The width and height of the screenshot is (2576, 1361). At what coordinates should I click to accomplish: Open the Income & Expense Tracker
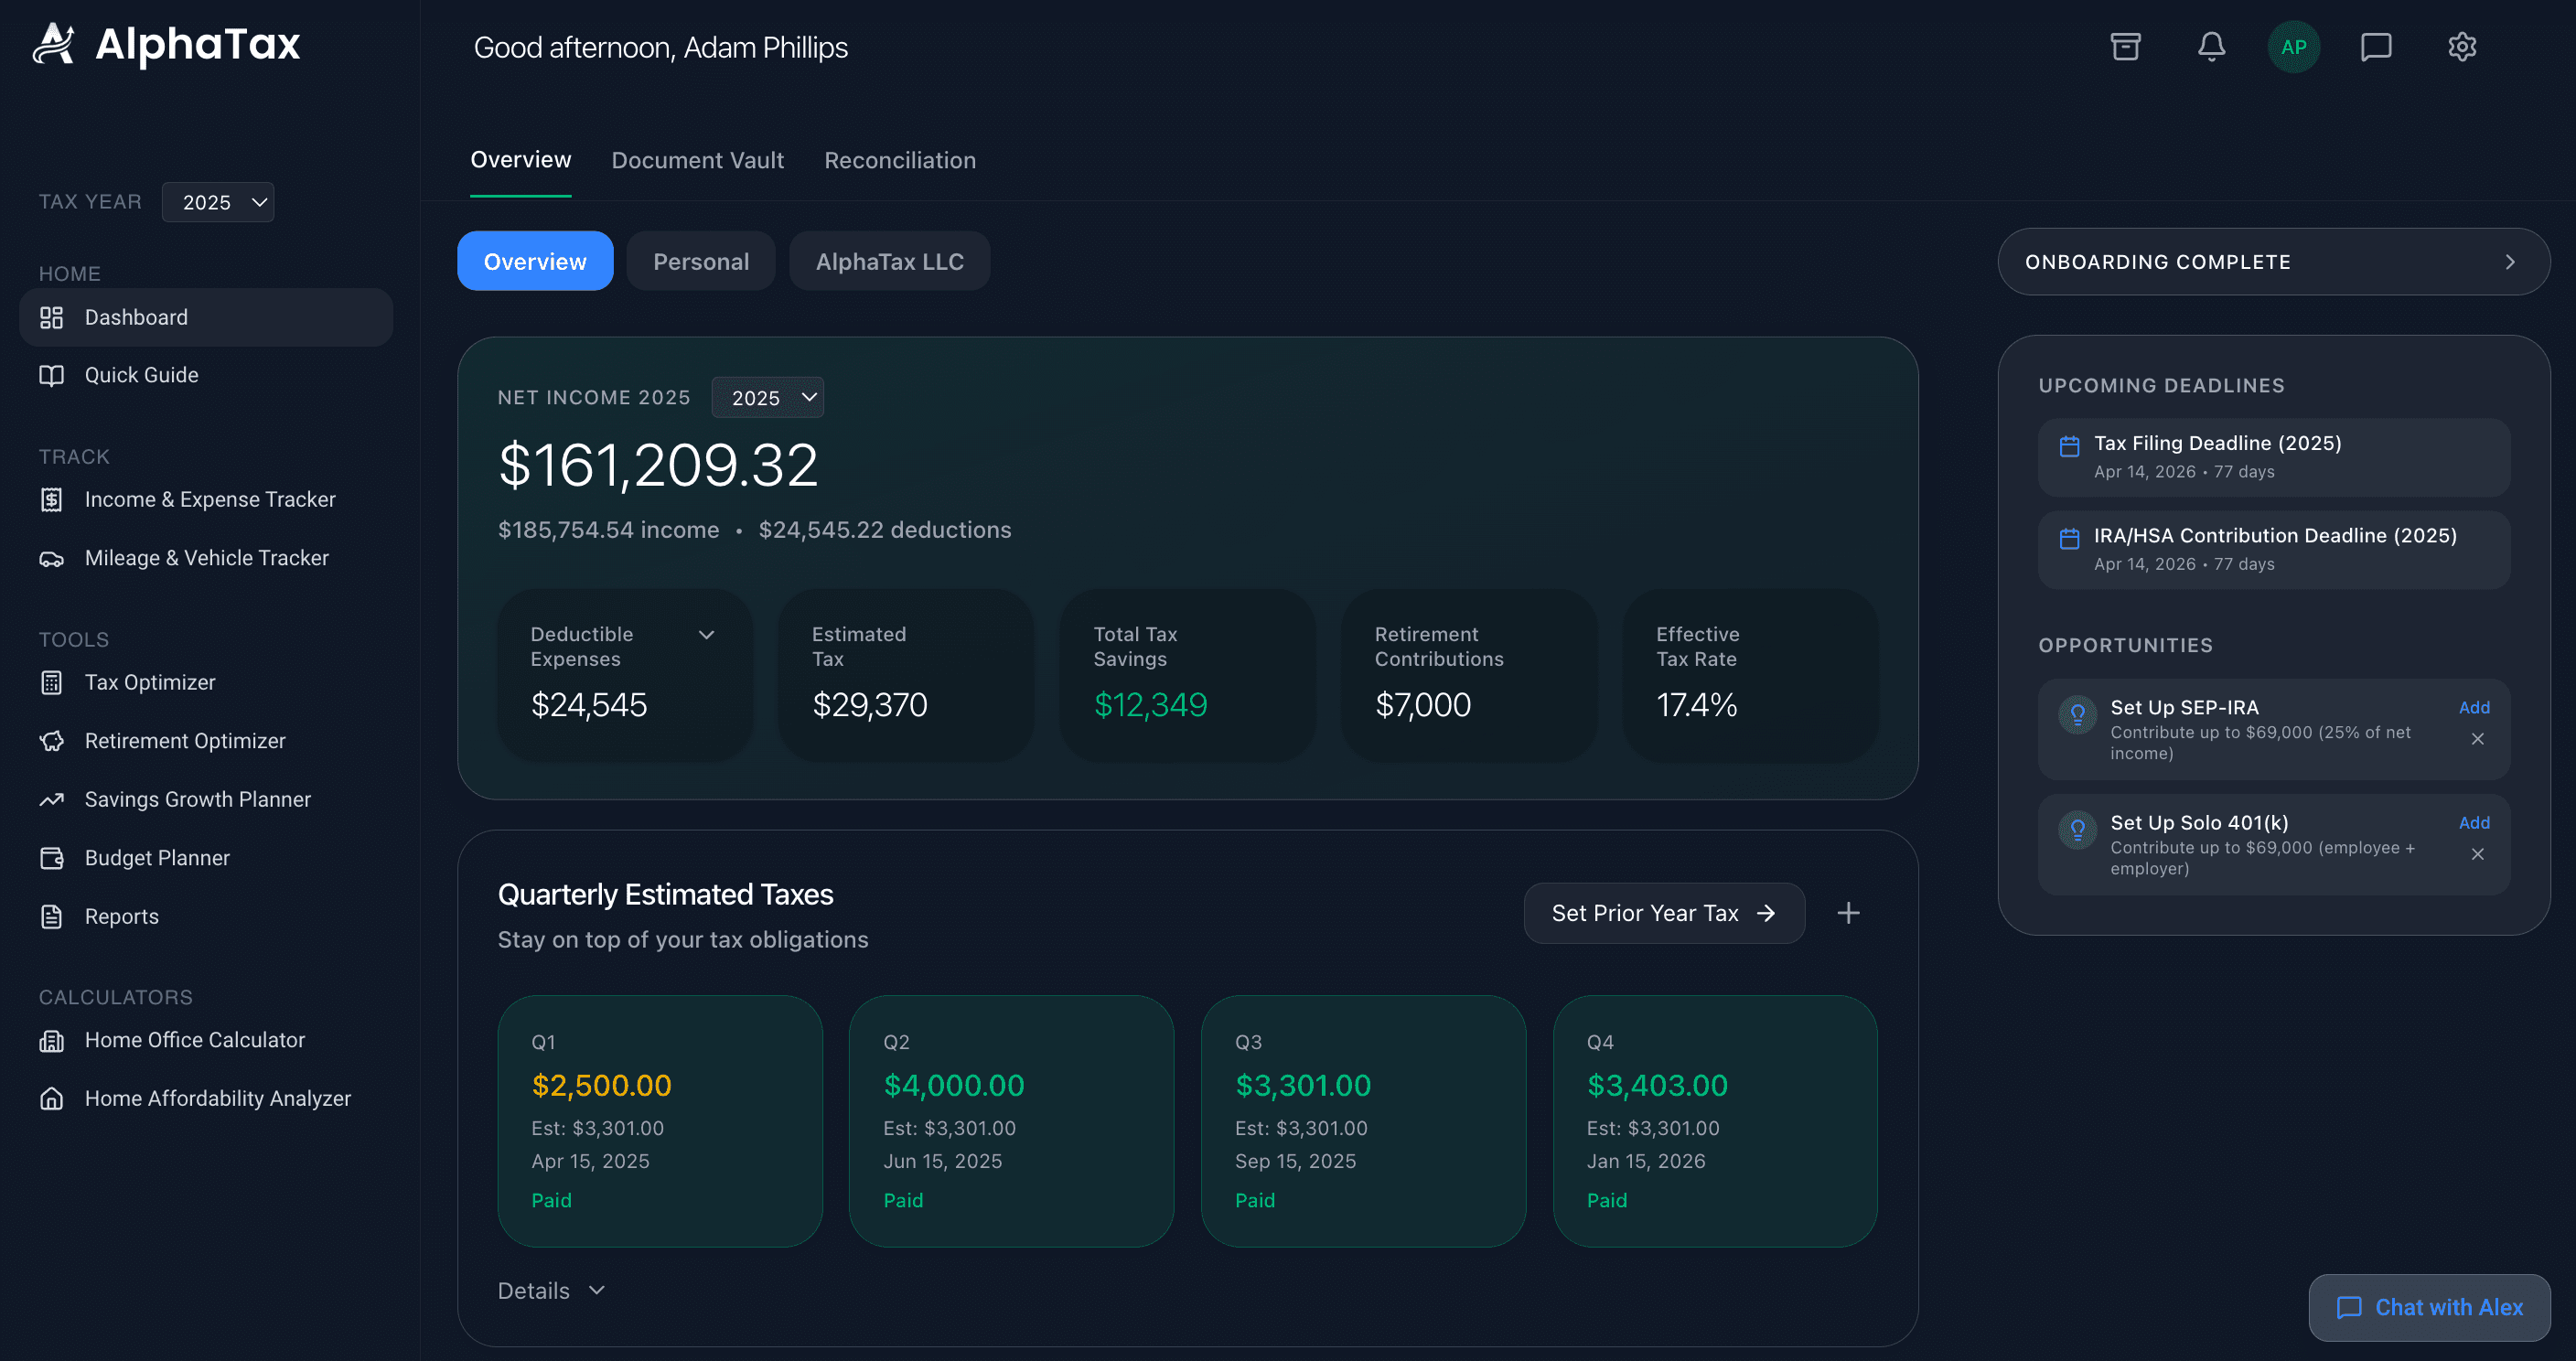click(x=210, y=499)
